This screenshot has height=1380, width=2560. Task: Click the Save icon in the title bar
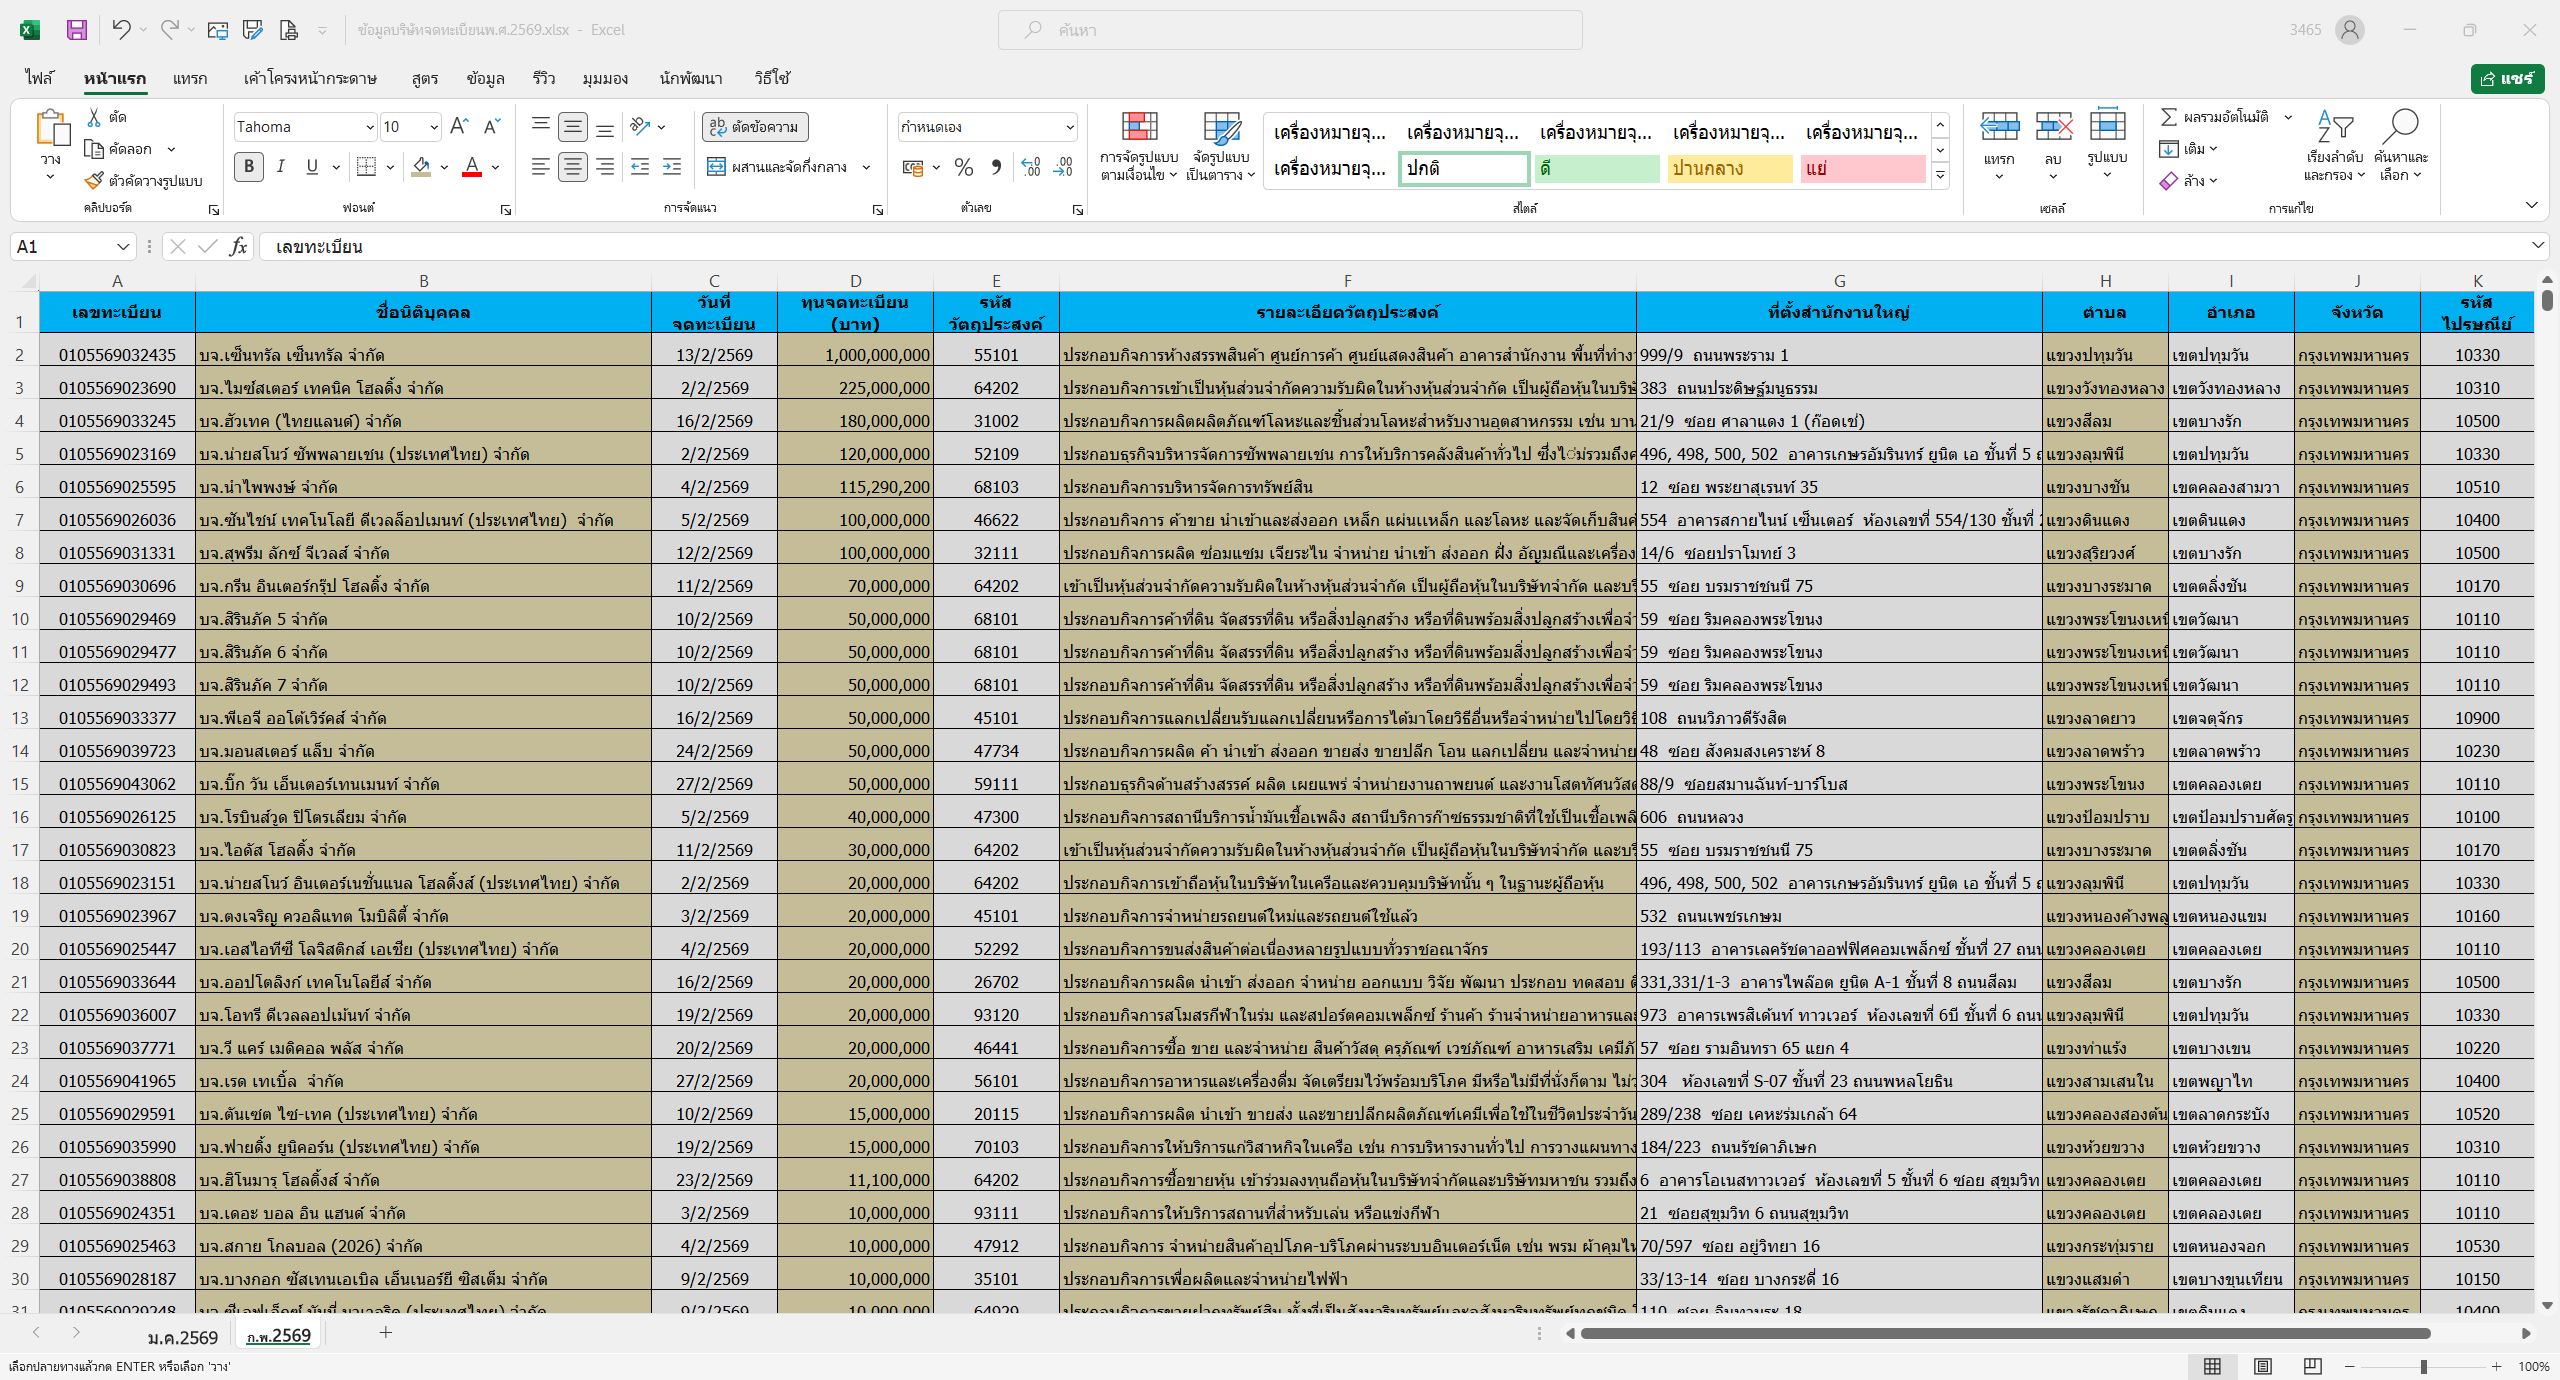(77, 30)
